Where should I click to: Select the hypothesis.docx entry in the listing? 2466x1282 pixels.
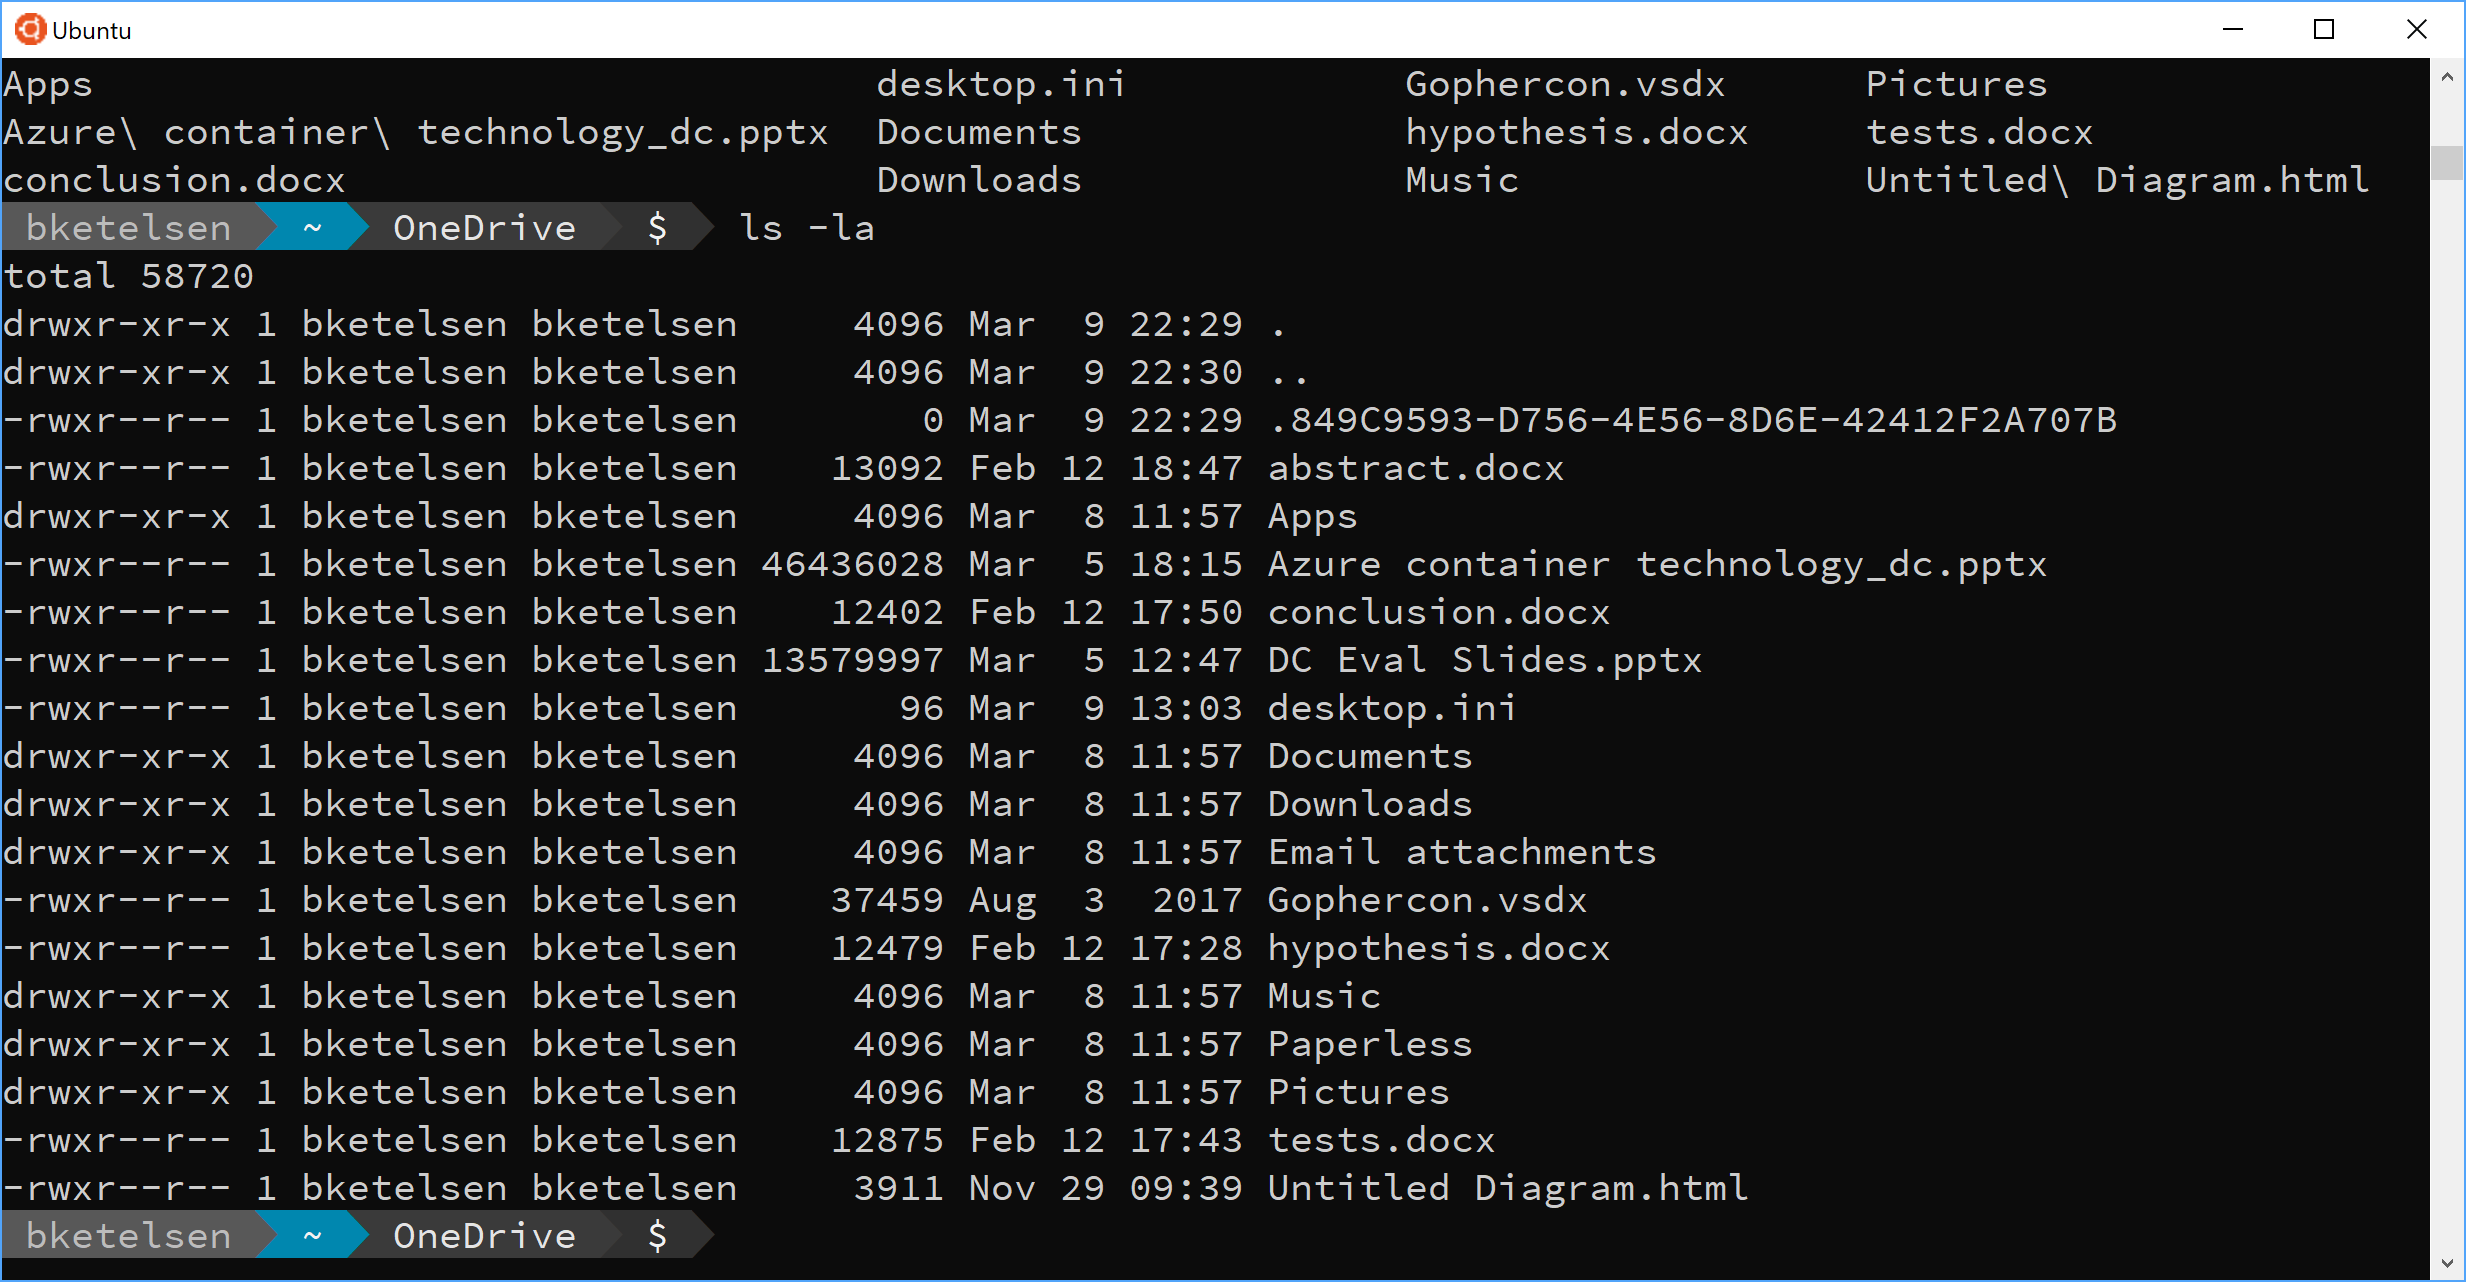[x=1438, y=947]
